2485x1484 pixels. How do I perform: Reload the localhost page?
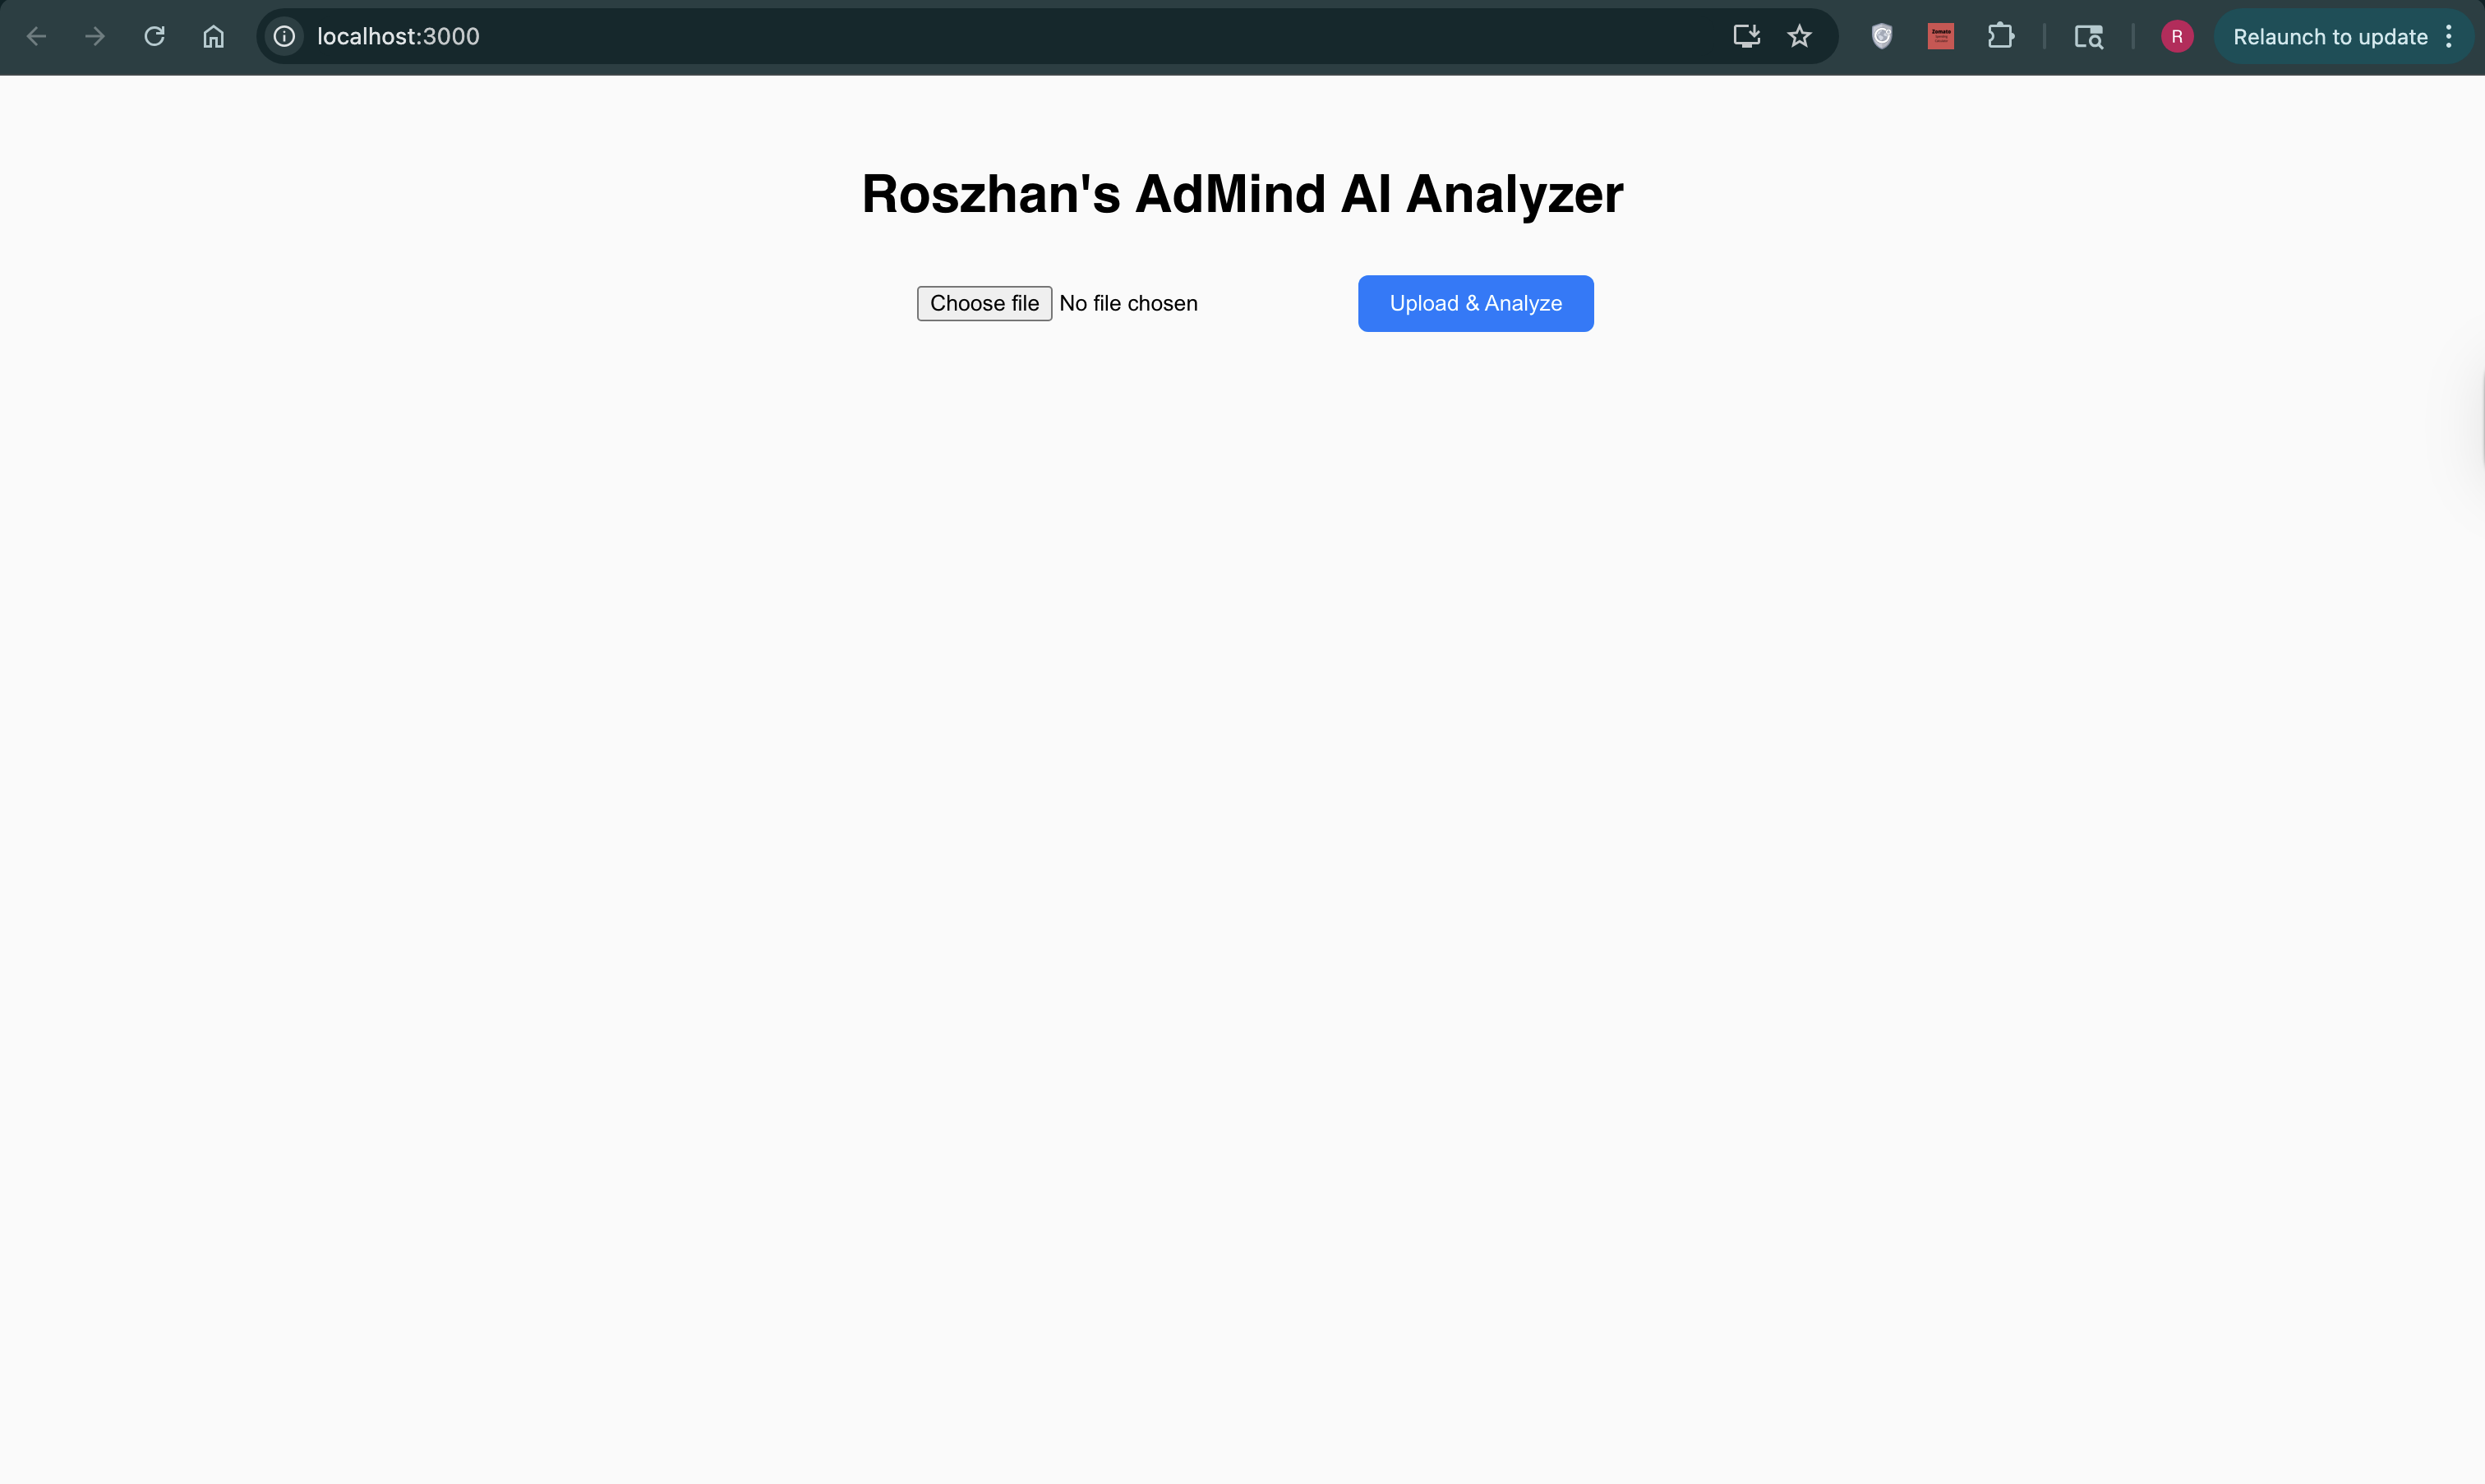[154, 37]
